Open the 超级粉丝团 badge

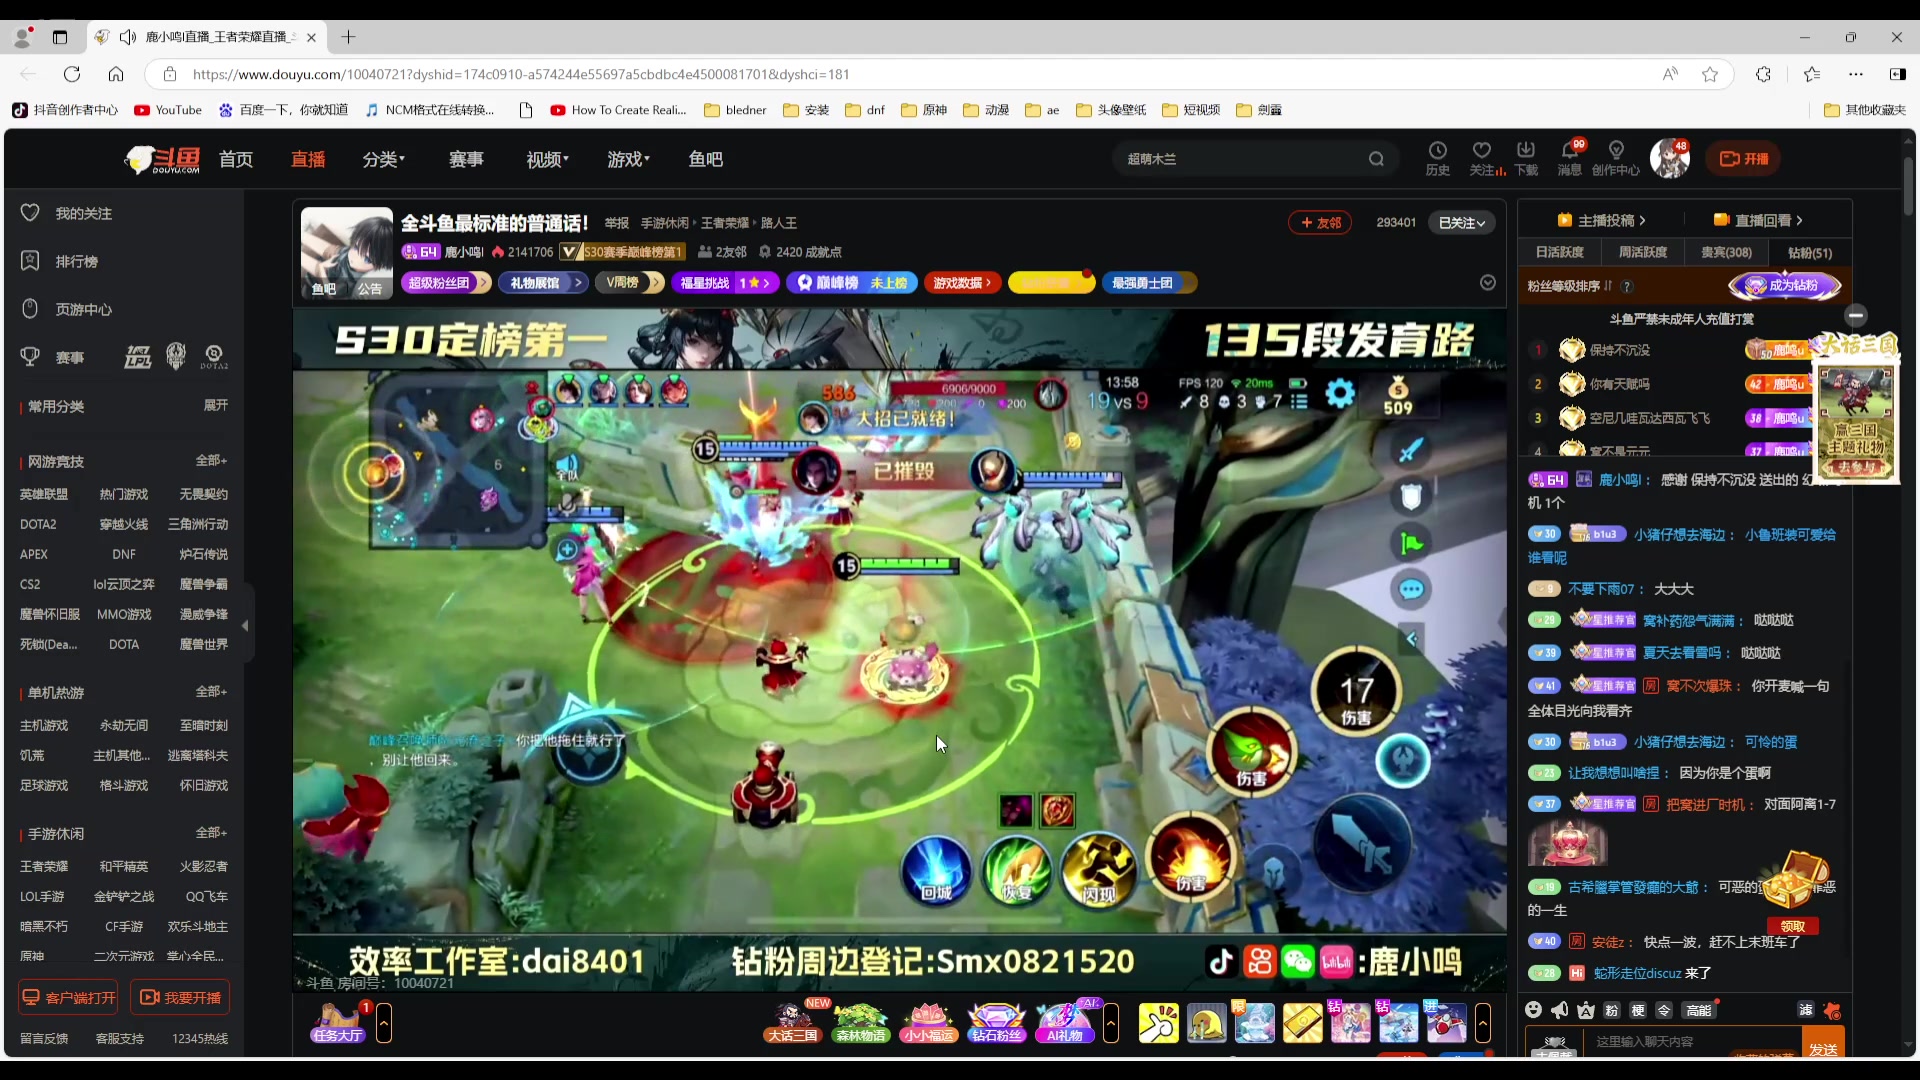coord(446,283)
